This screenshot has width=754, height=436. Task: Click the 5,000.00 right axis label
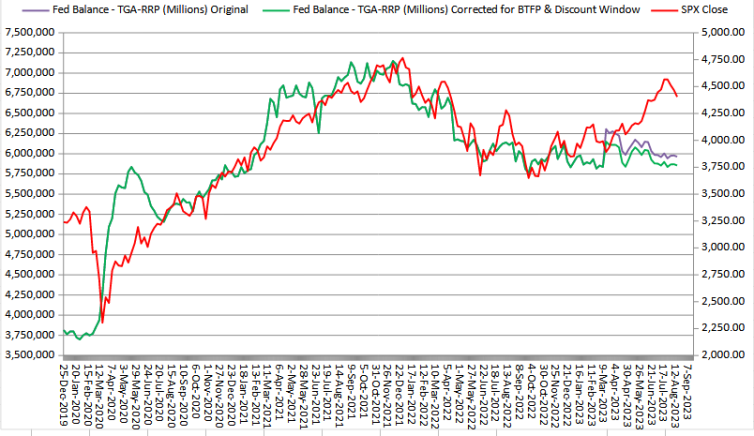click(x=723, y=33)
